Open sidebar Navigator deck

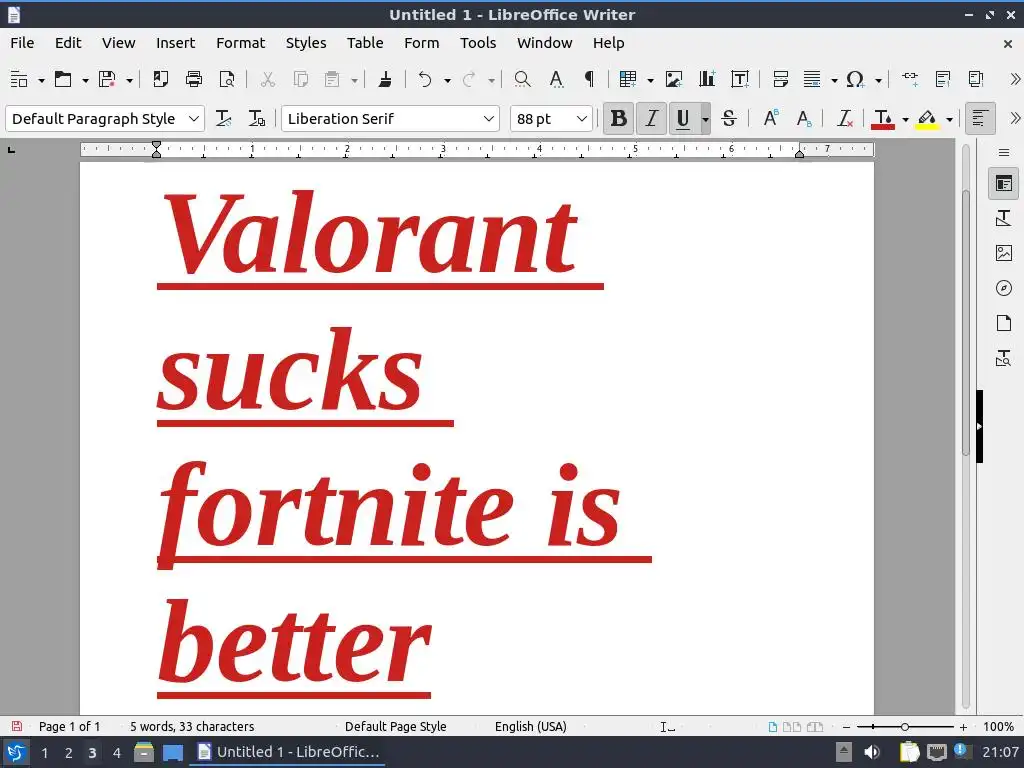click(x=1004, y=288)
